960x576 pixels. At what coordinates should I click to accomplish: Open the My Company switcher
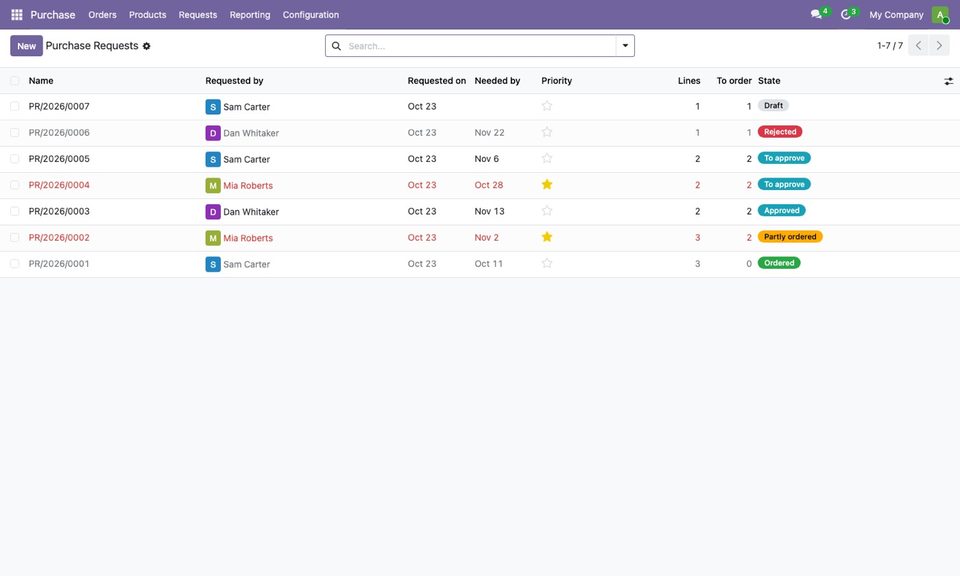896,15
